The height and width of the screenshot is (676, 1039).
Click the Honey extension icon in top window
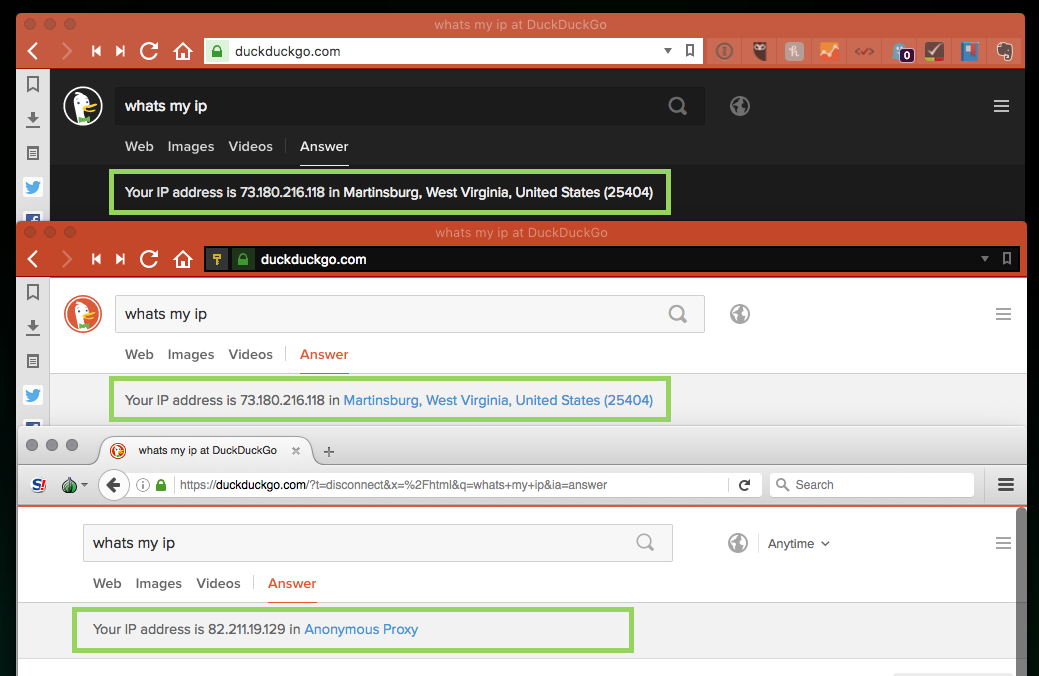point(794,51)
